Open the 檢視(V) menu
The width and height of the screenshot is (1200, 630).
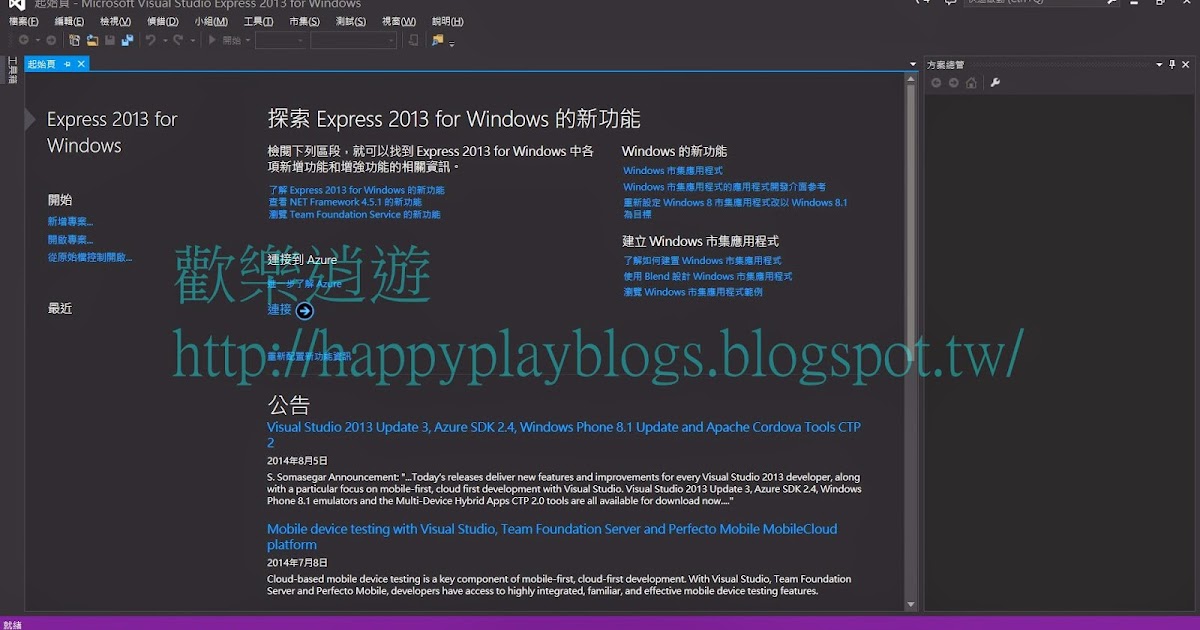click(x=116, y=21)
